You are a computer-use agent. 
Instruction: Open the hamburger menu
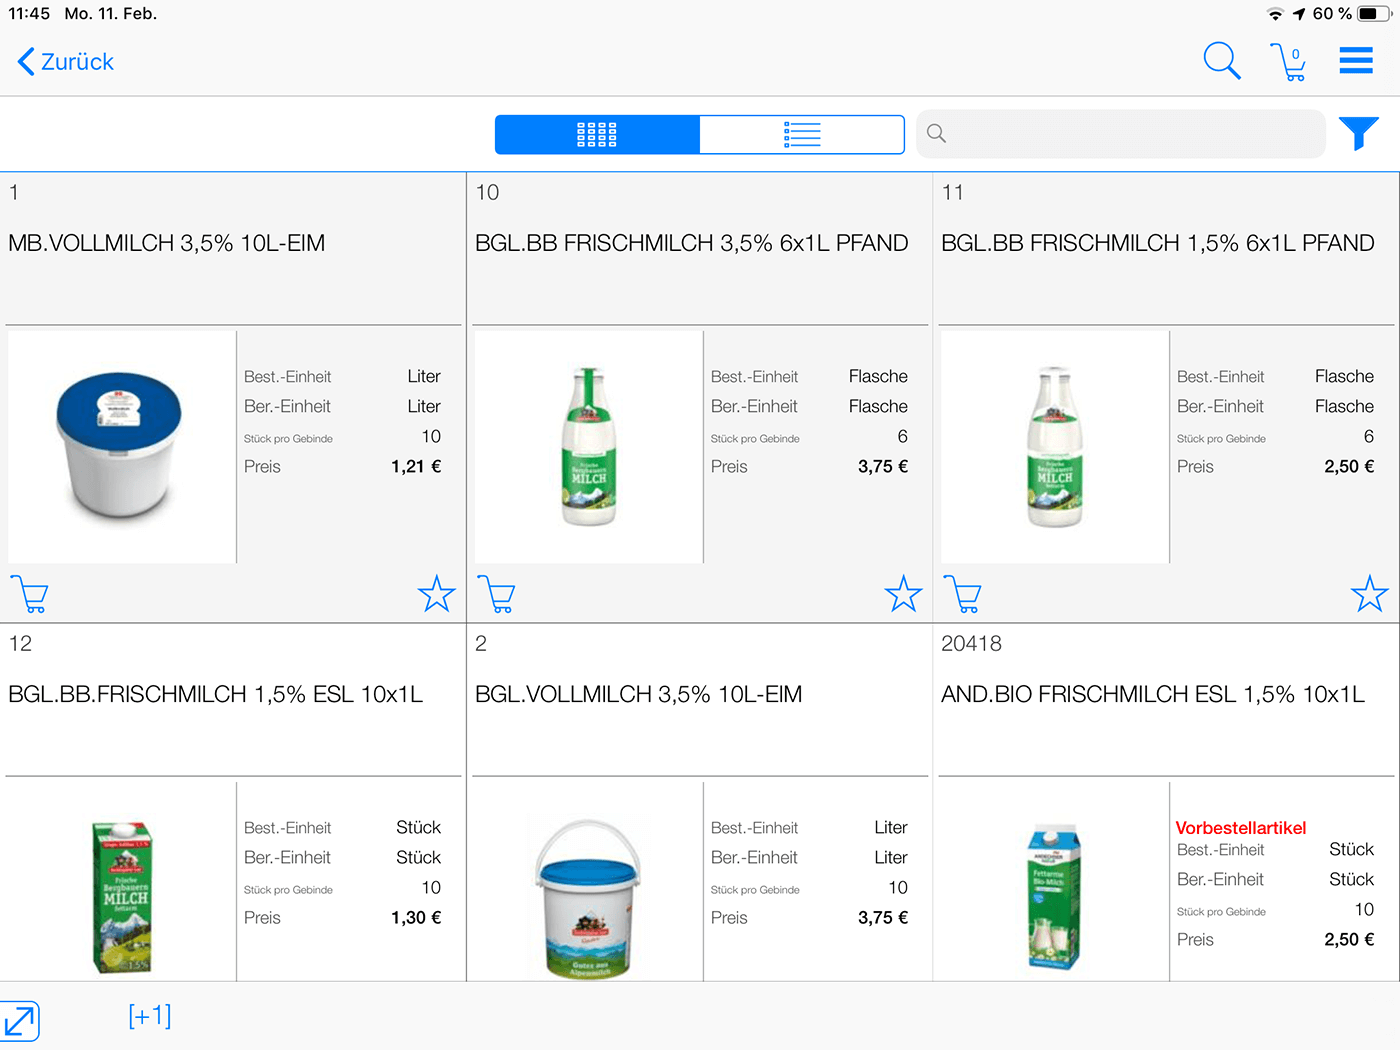pos(1356,61)
